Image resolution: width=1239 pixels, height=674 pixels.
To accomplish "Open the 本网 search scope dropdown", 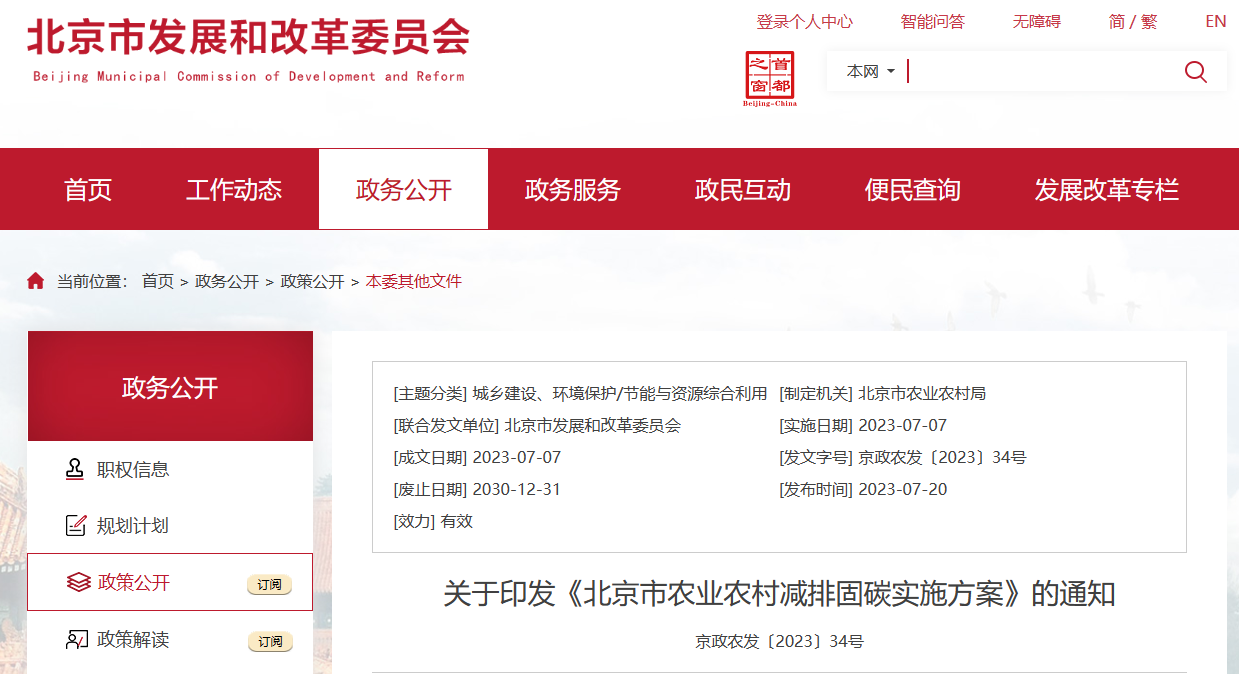I will click(870, 72).
